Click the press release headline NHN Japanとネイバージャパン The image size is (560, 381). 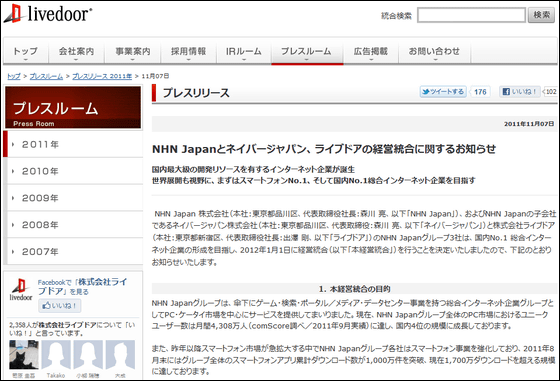coord(324,149)
